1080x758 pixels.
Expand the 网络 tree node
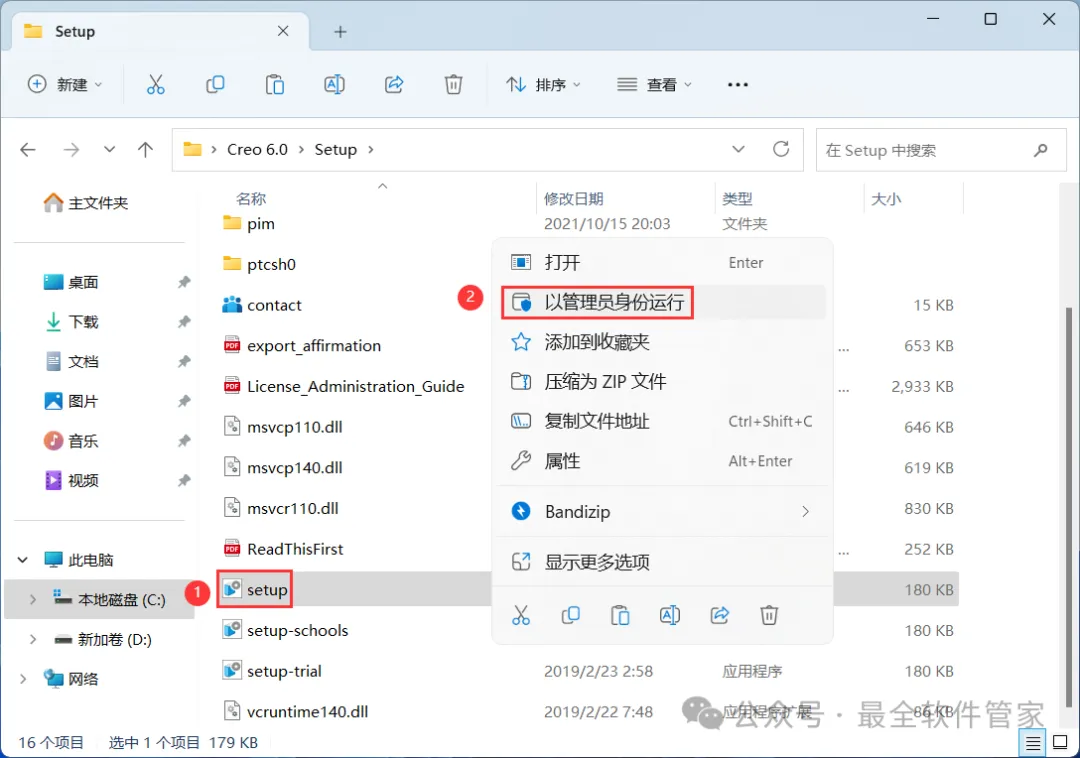click(x=23, y=680)
